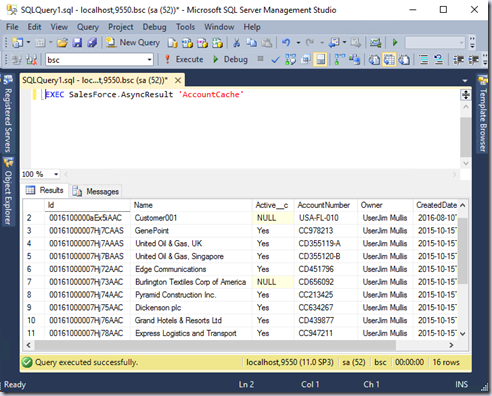
Task: Click the Execute button
Action: coord(184,60)
